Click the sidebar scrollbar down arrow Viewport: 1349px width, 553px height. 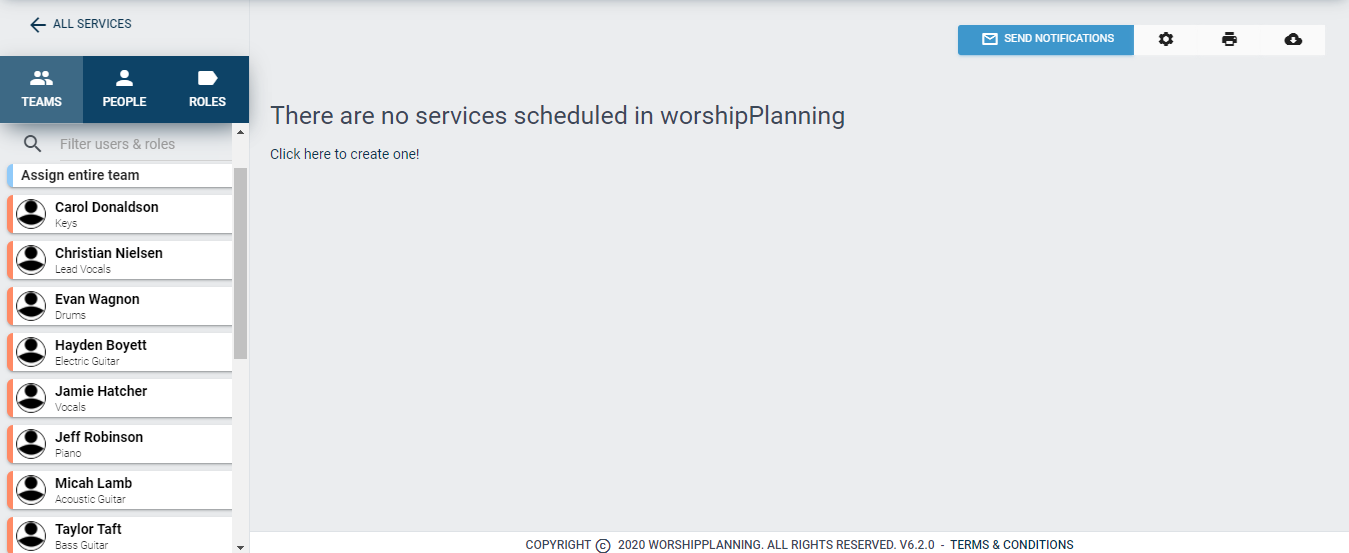click(240, 546)
